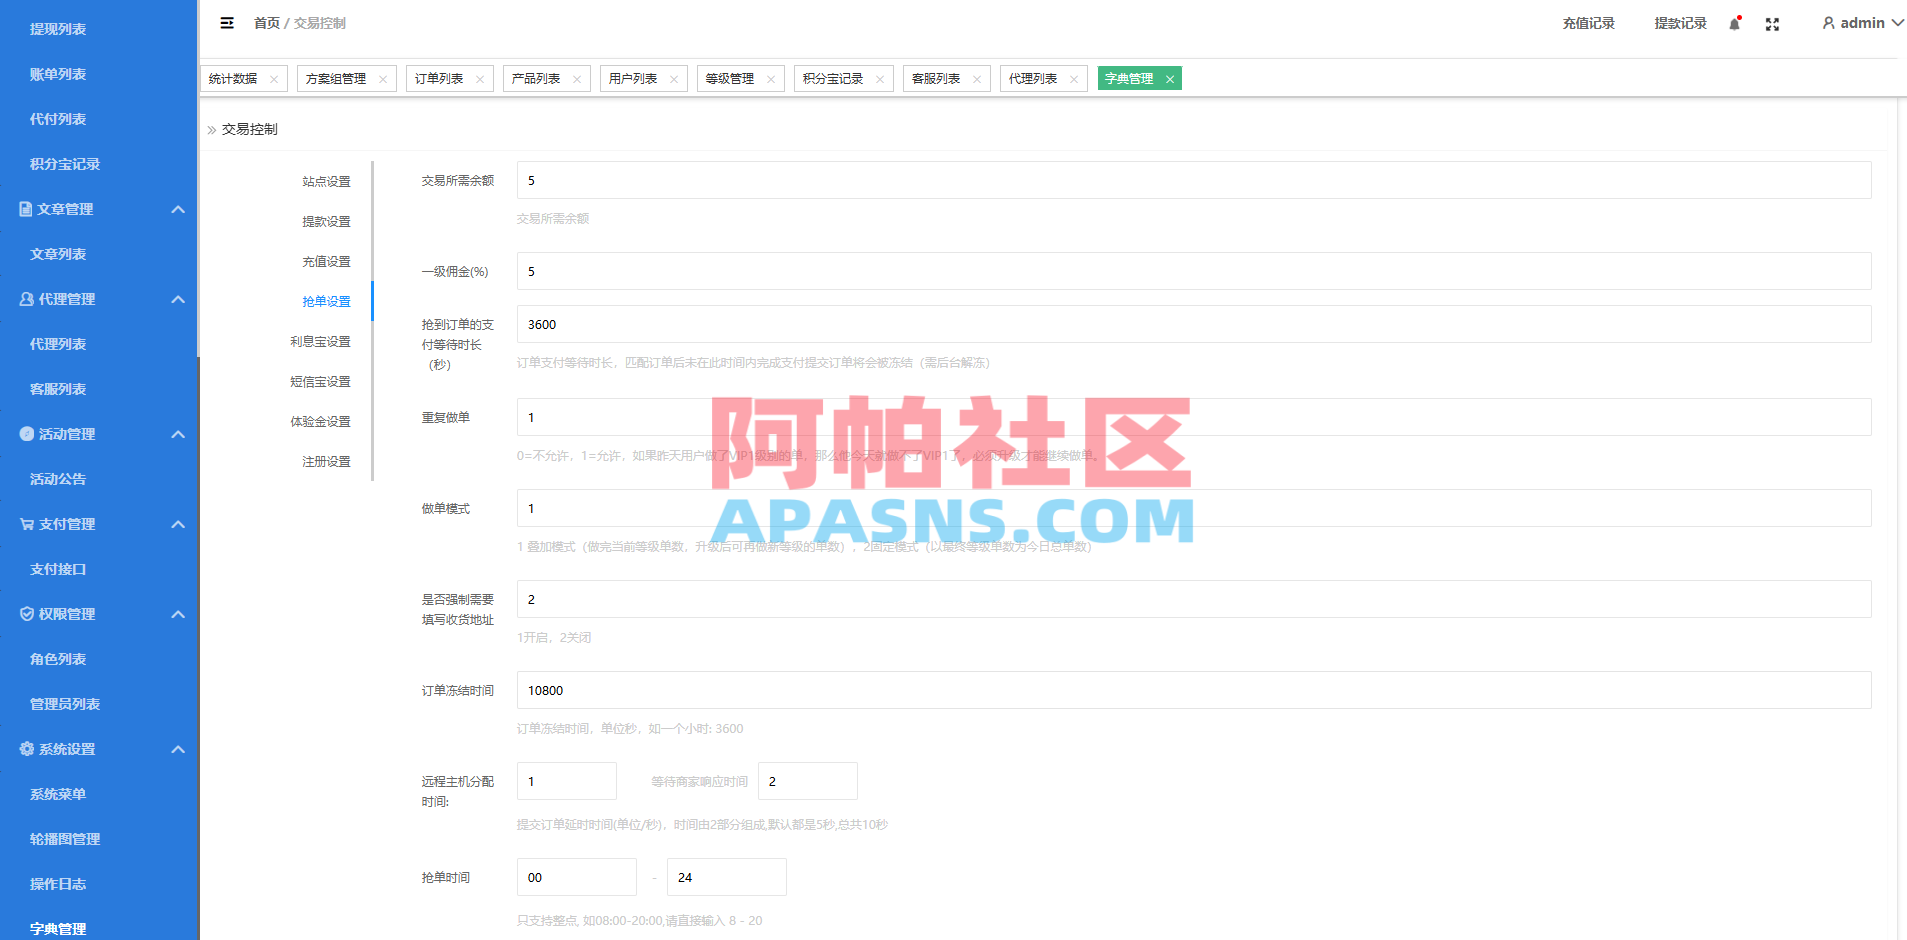折叠活动管理菜单
The width and height of the screenshot is (1907, 940).
click(178, 434)
